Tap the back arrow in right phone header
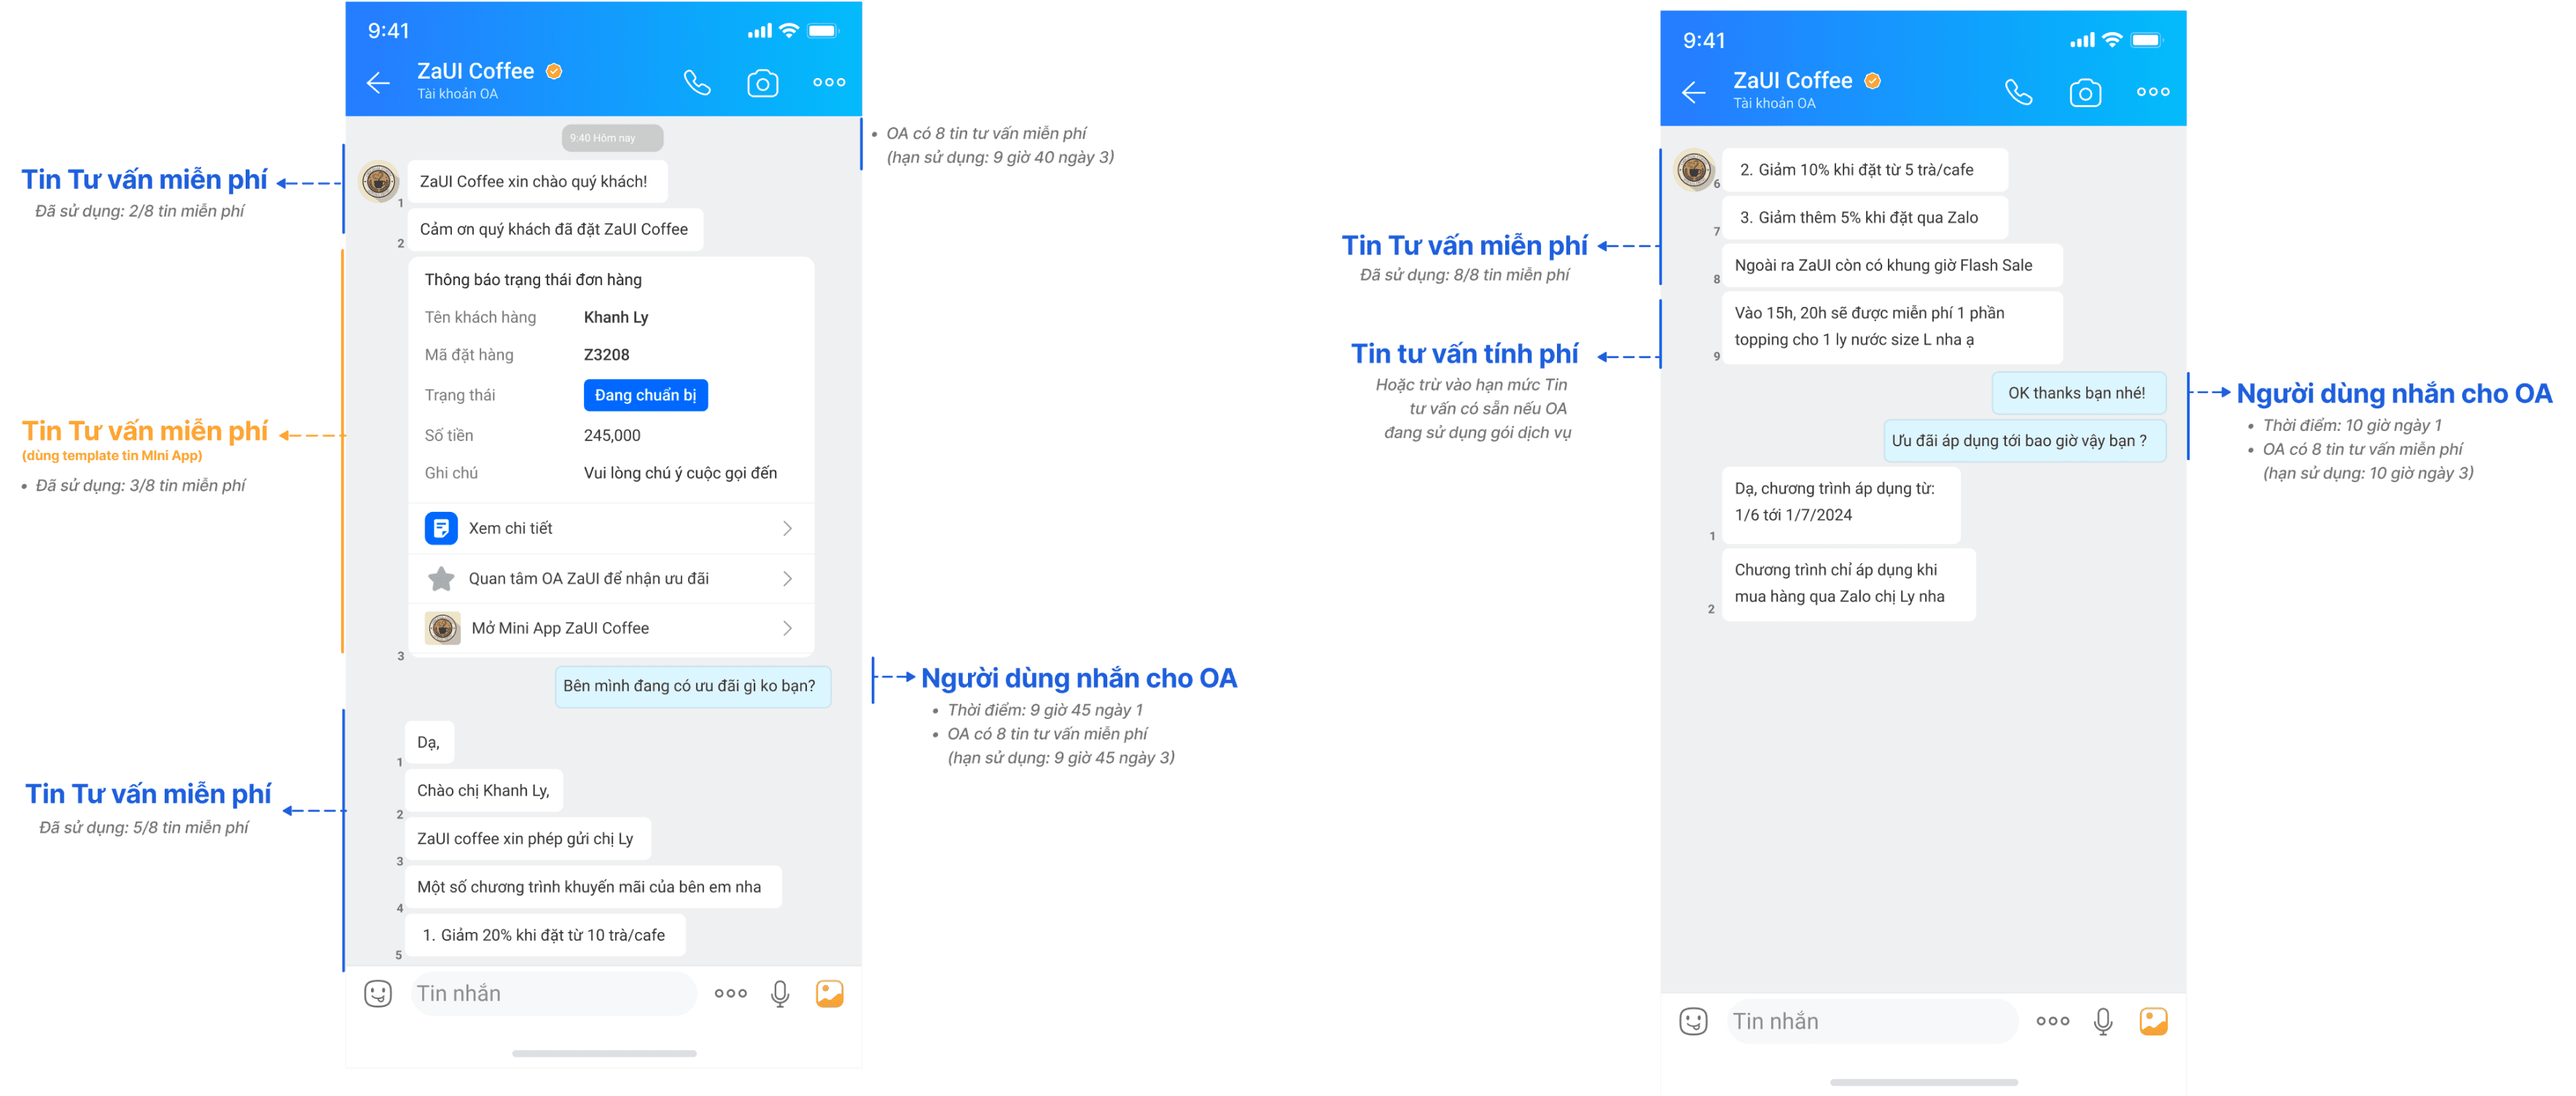 pyautogui.click(x=1693, y=92)
